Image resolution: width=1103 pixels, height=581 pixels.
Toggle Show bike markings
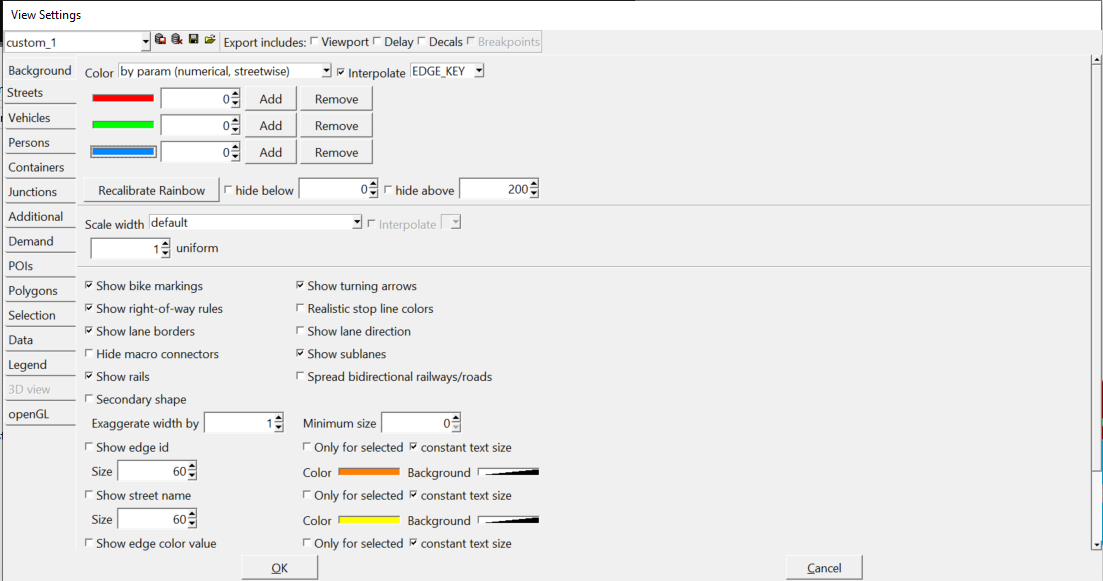[89, 285]
